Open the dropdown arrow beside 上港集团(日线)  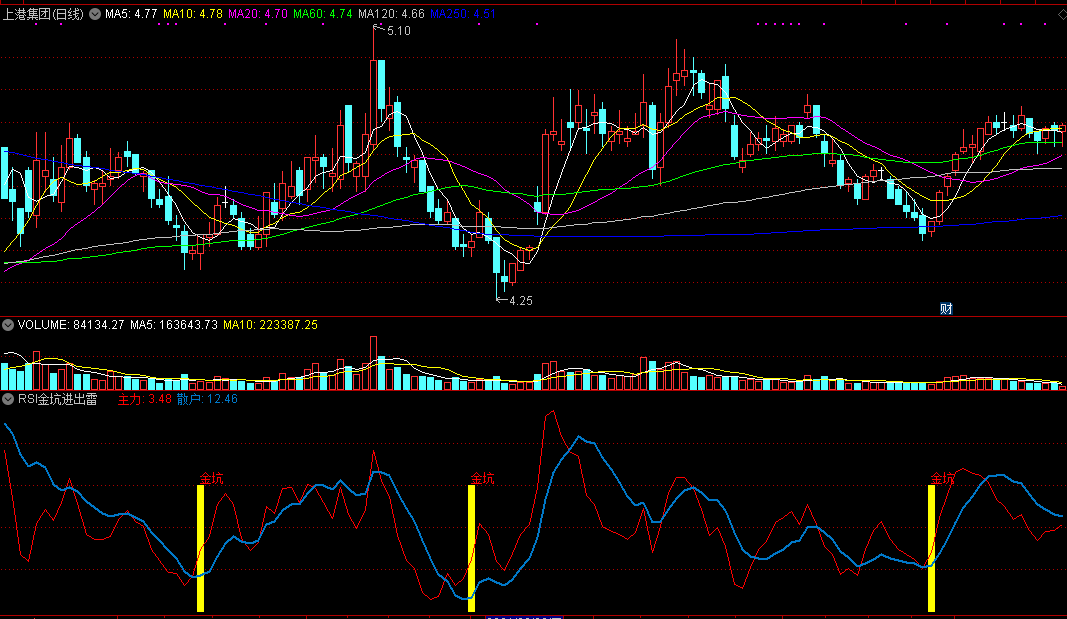[x=95, y=14]
